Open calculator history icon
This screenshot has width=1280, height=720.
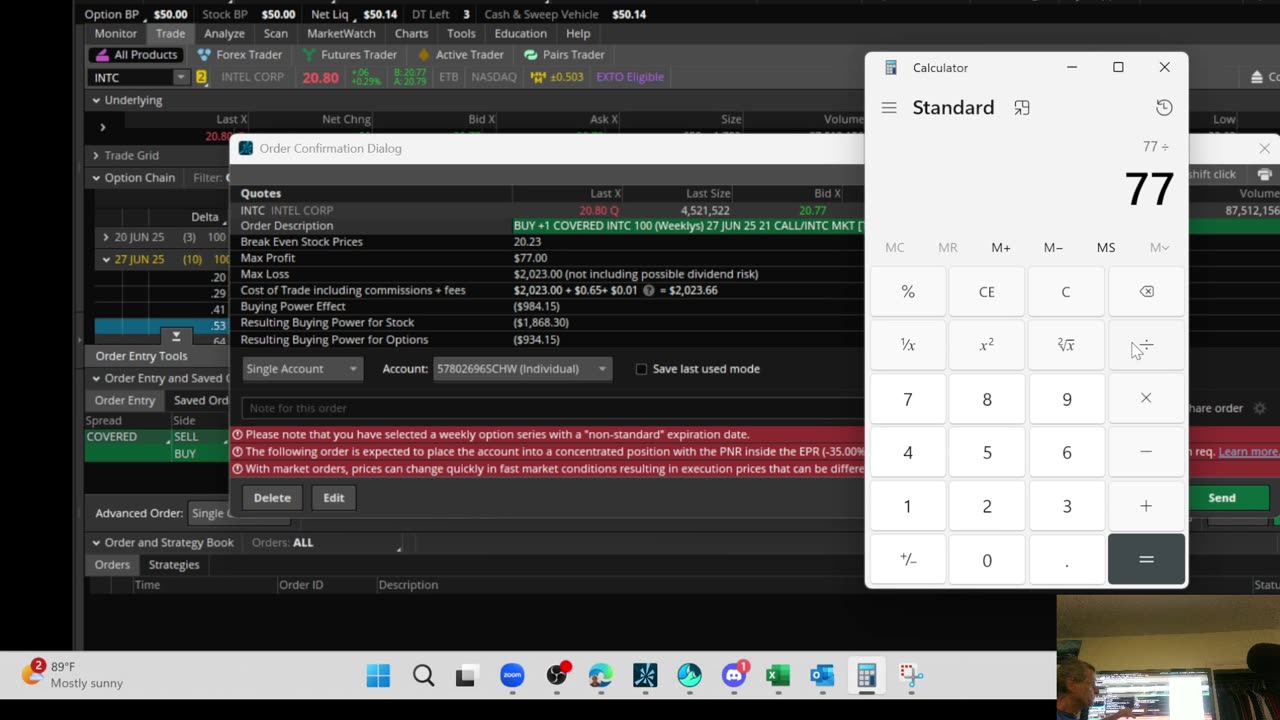[x=1164, y=107]
